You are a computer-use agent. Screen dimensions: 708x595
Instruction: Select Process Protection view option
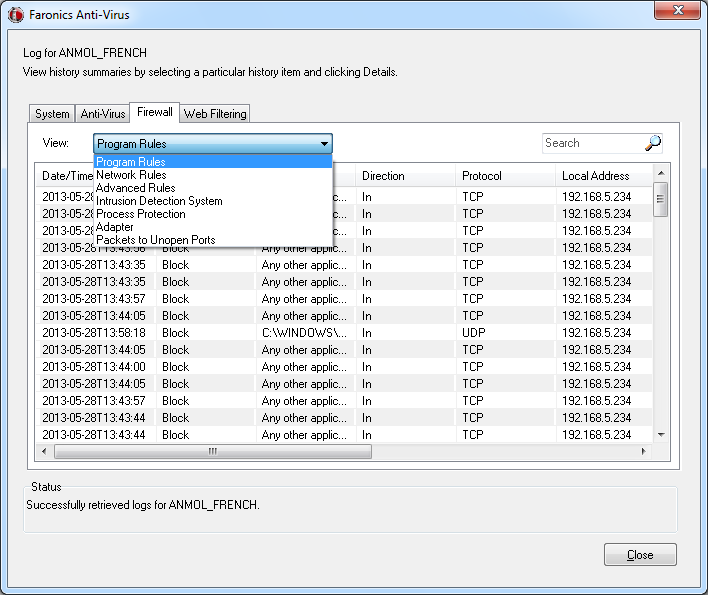point(213,214)
